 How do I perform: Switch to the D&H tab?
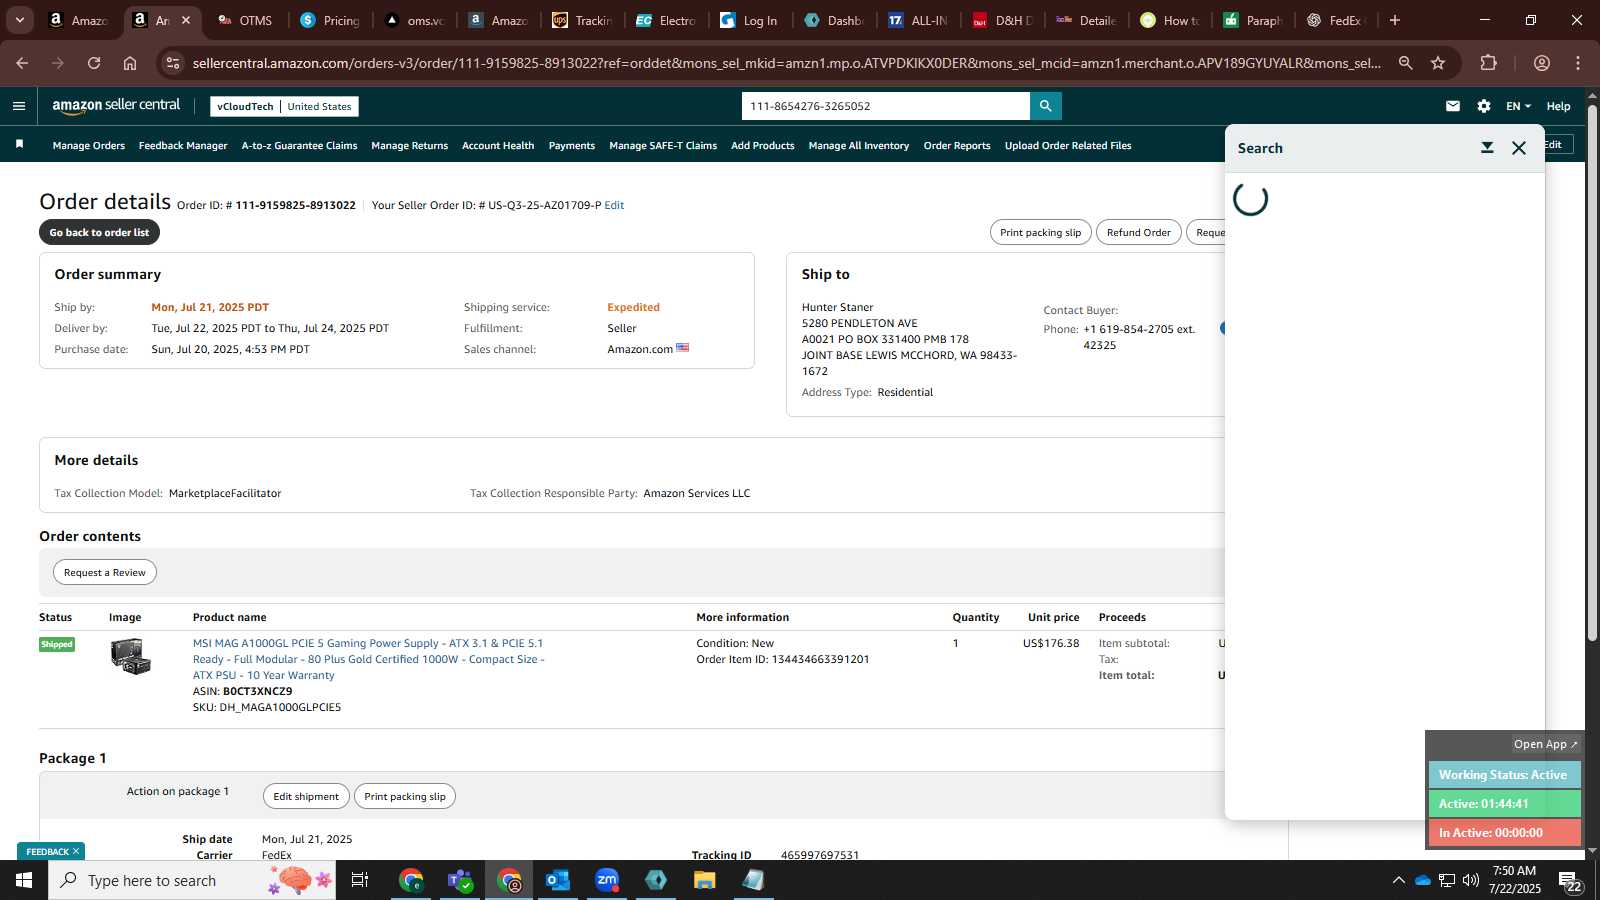click(x=1003, y=20)
